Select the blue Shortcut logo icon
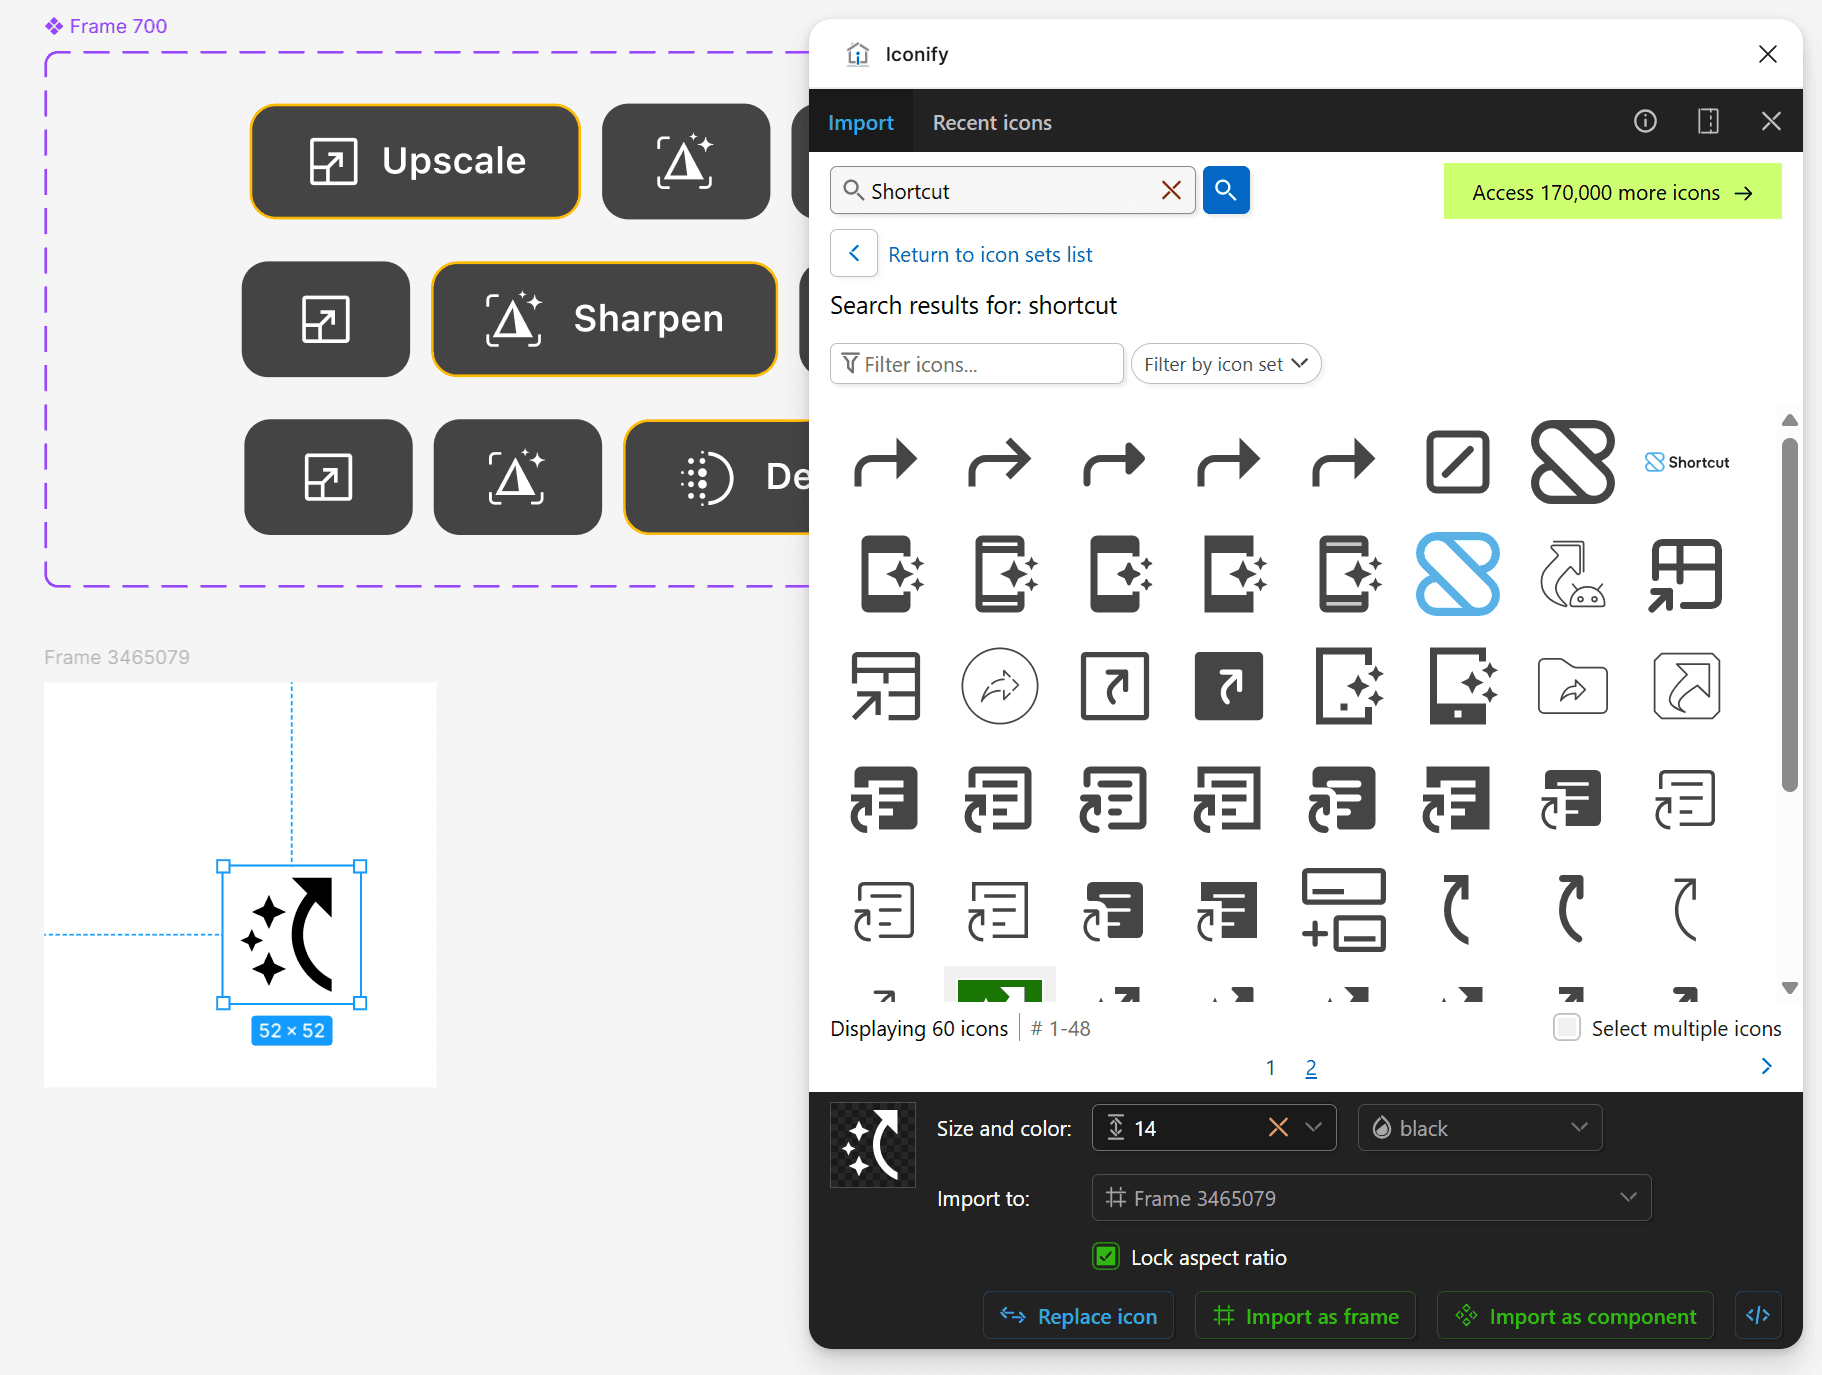The image size is (1822, 1375). pos(1457,574)
